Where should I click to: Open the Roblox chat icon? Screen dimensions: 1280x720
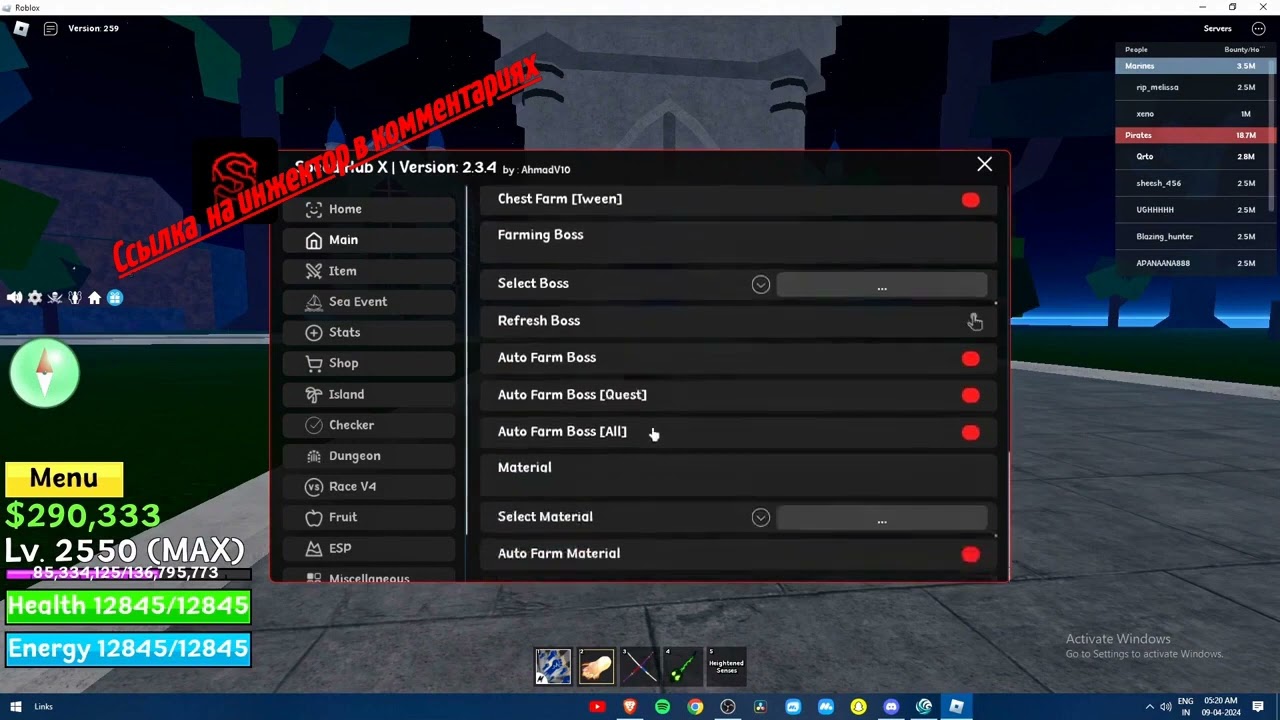coord(50,28)
